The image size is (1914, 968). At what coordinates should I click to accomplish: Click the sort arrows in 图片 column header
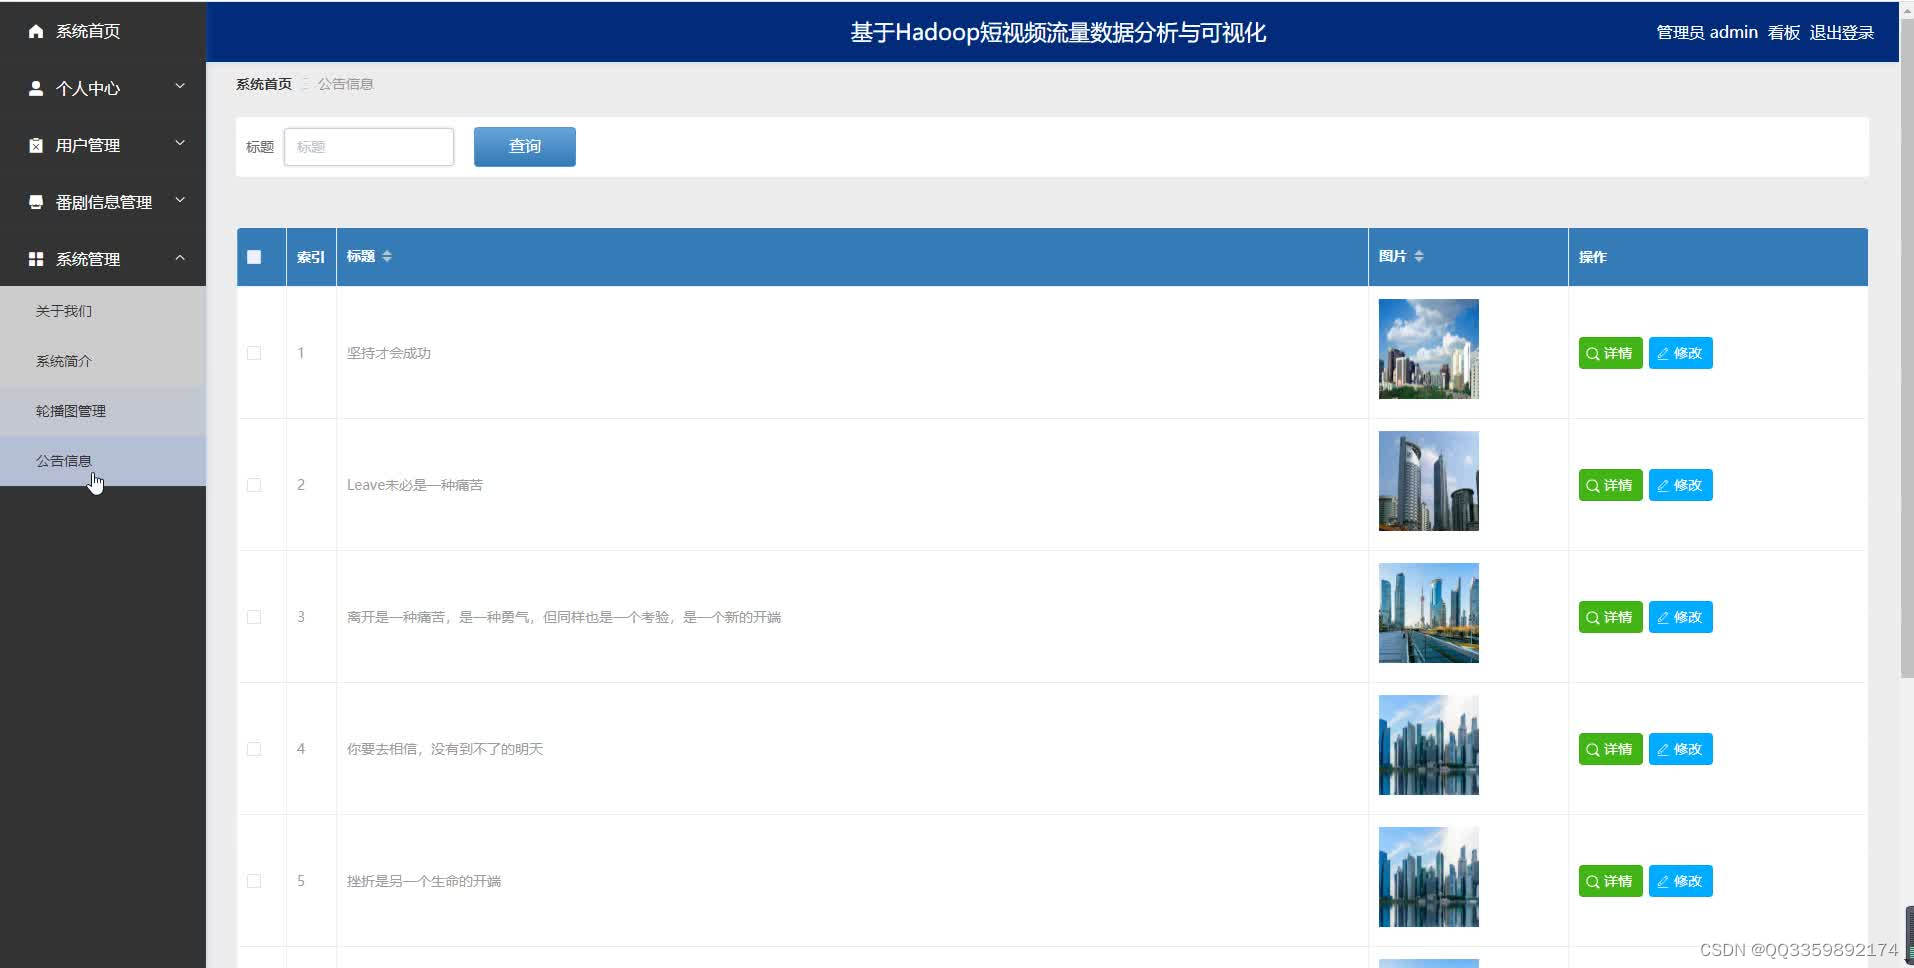click(1419, 256)
